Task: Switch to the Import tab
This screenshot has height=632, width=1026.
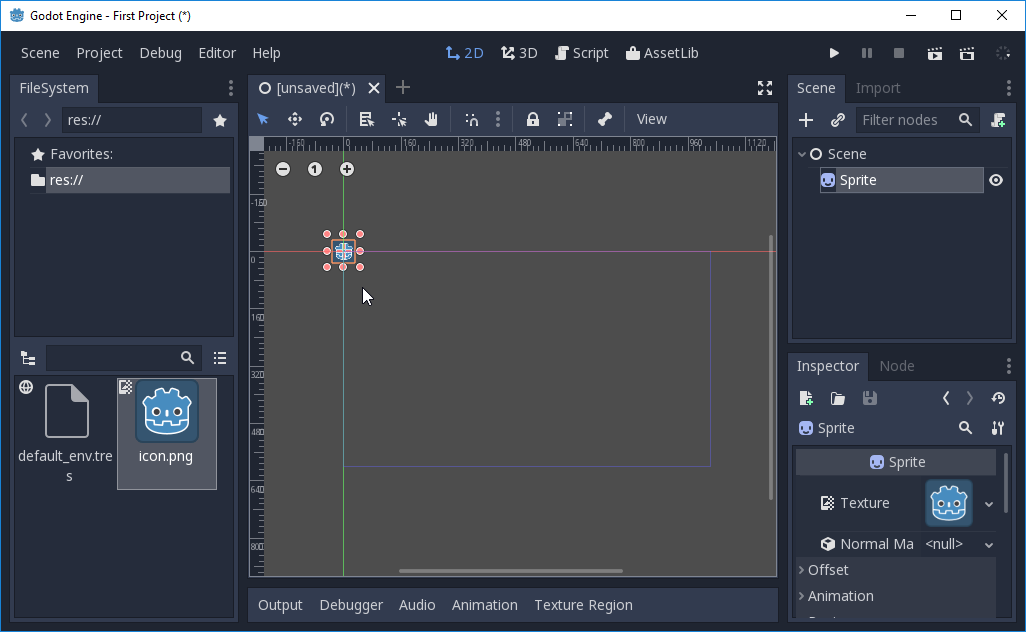Action: click(x=878, y=88)
